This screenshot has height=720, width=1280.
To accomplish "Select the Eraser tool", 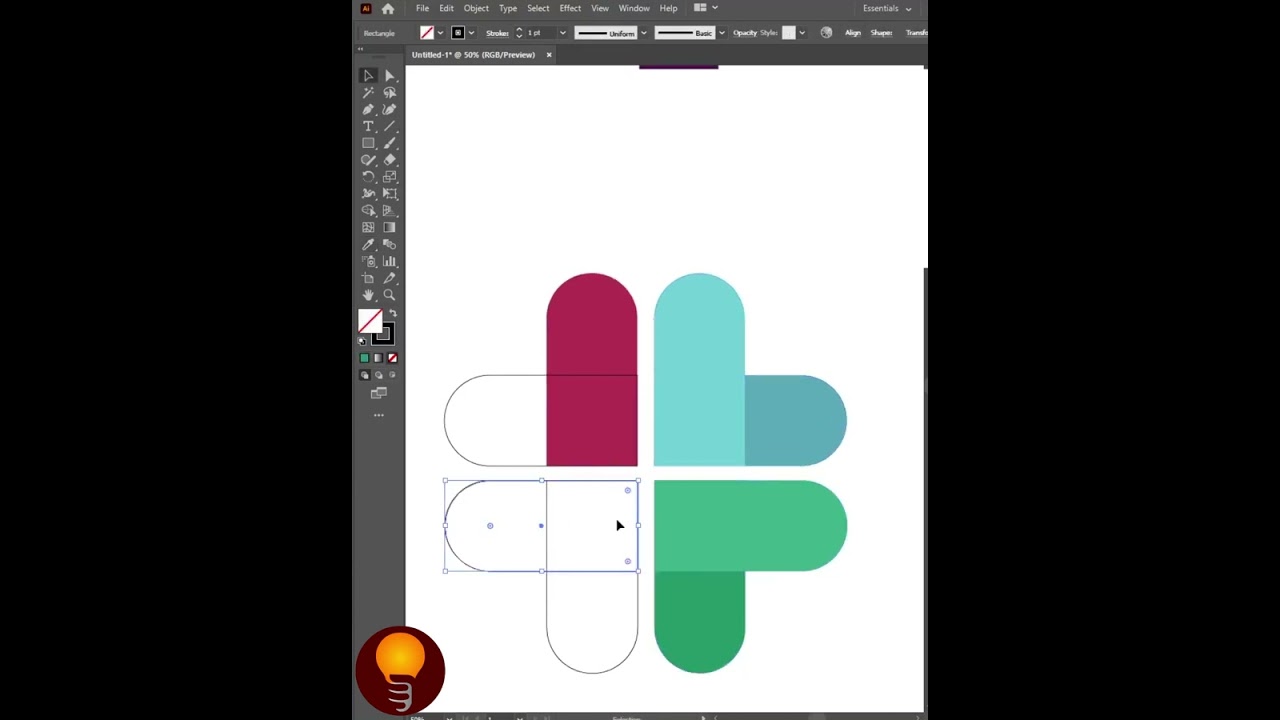I will (x=389, y=160).
